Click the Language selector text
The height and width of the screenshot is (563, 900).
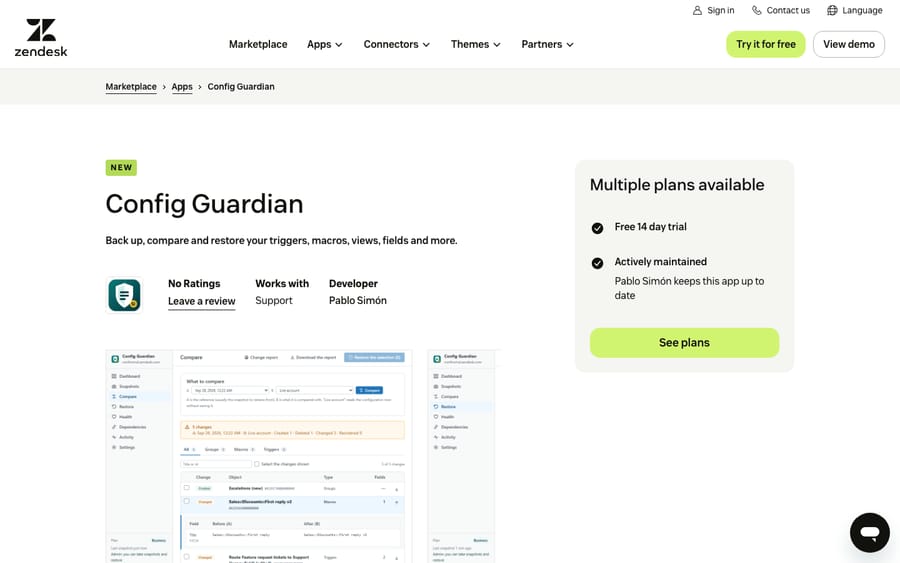(x=862, y=10)
